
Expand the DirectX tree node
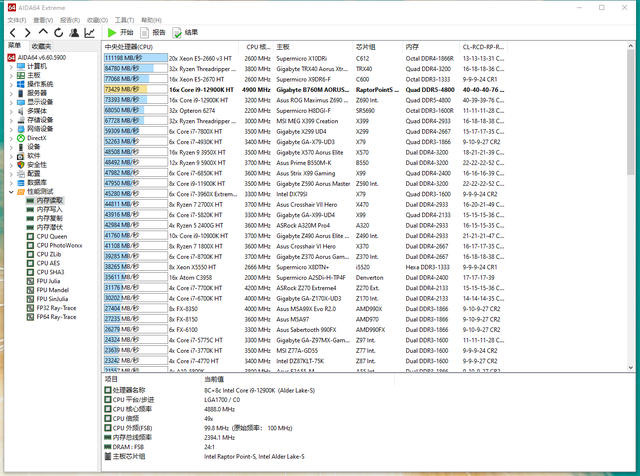coord(11,138)
